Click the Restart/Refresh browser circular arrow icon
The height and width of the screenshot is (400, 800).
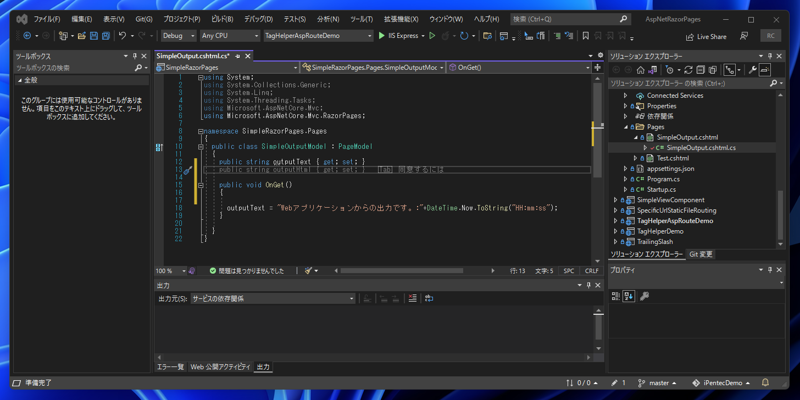[x=464, y=36]
